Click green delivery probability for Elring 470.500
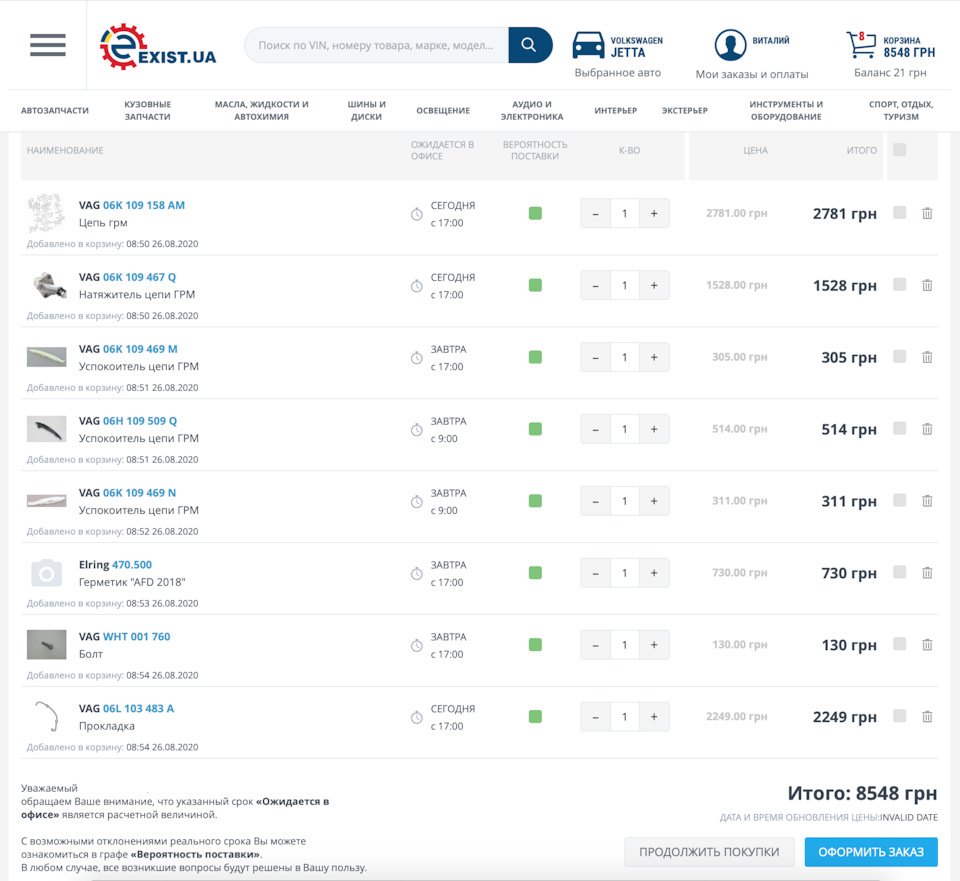This screenshot has width=960, height=881. (x=535, y=573)
